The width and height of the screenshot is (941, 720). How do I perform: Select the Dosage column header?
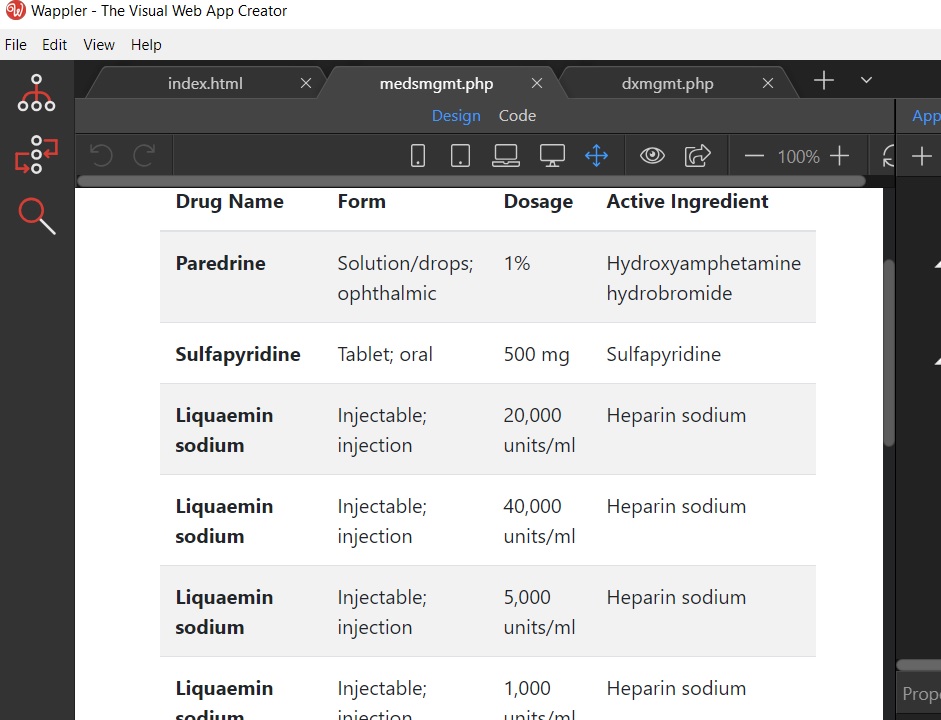click(538, 202)
